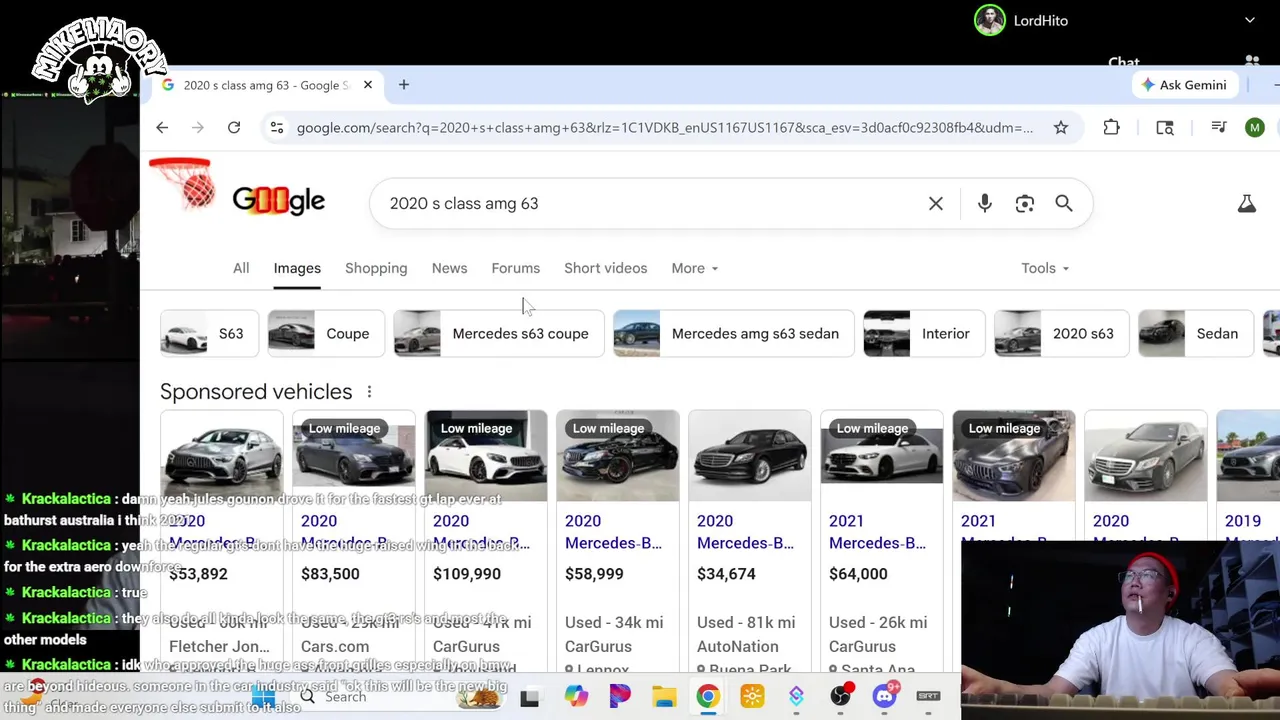
Task: Select the Coupe filter chip
Action: 326,334
